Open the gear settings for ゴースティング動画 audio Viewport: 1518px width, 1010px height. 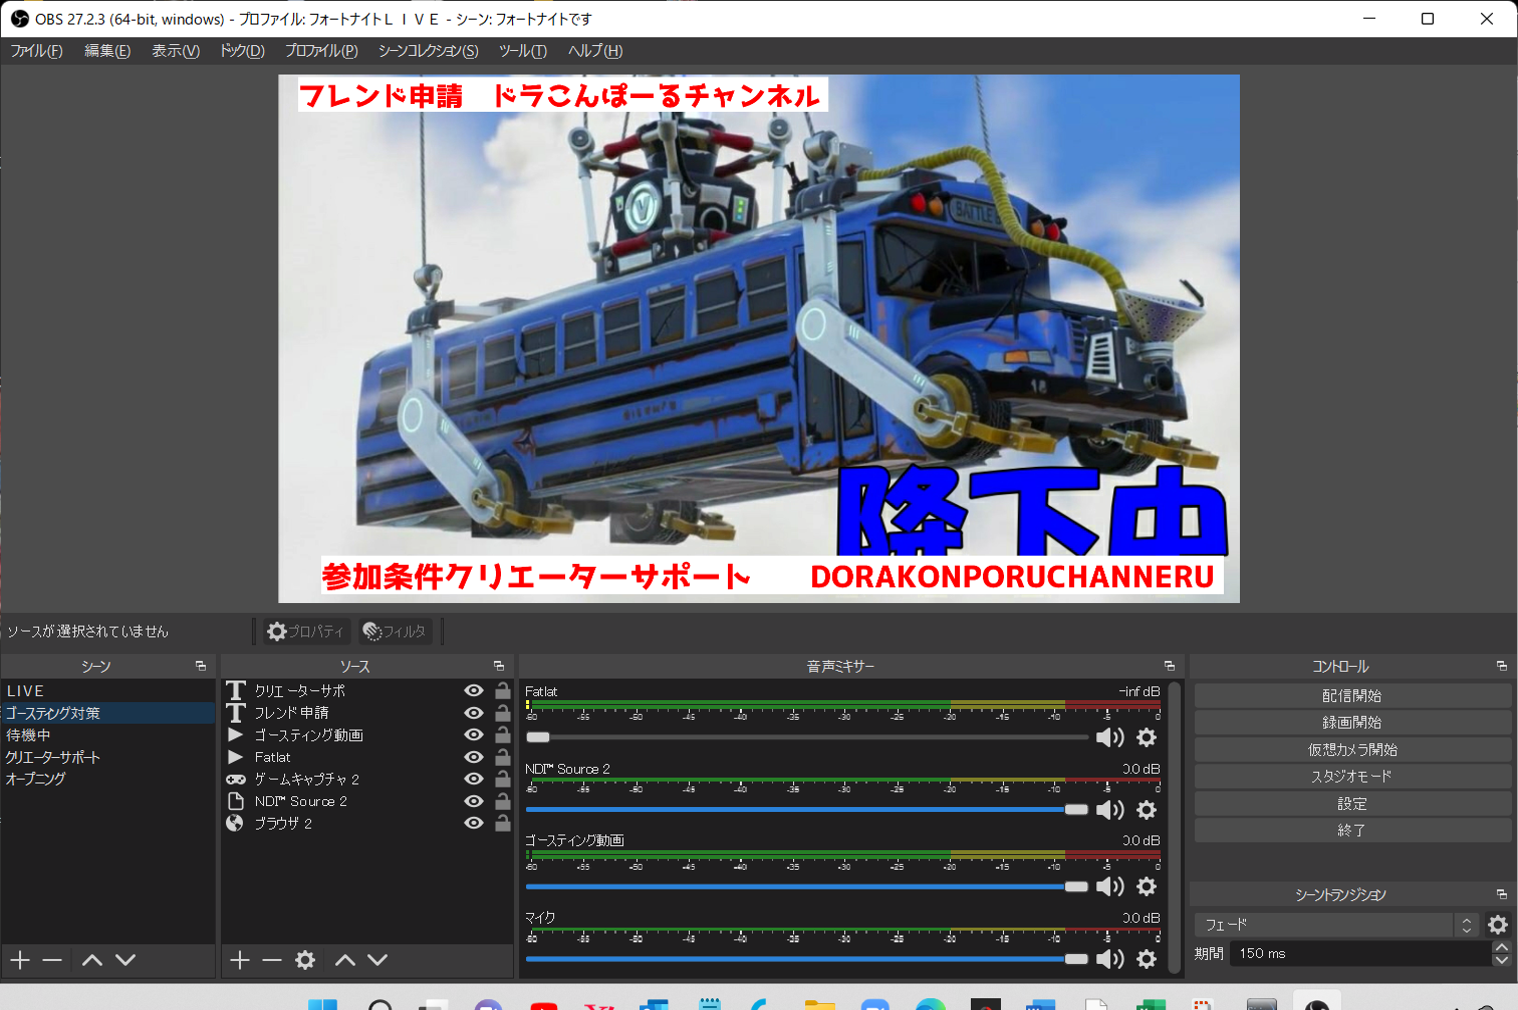point(1147,886)
